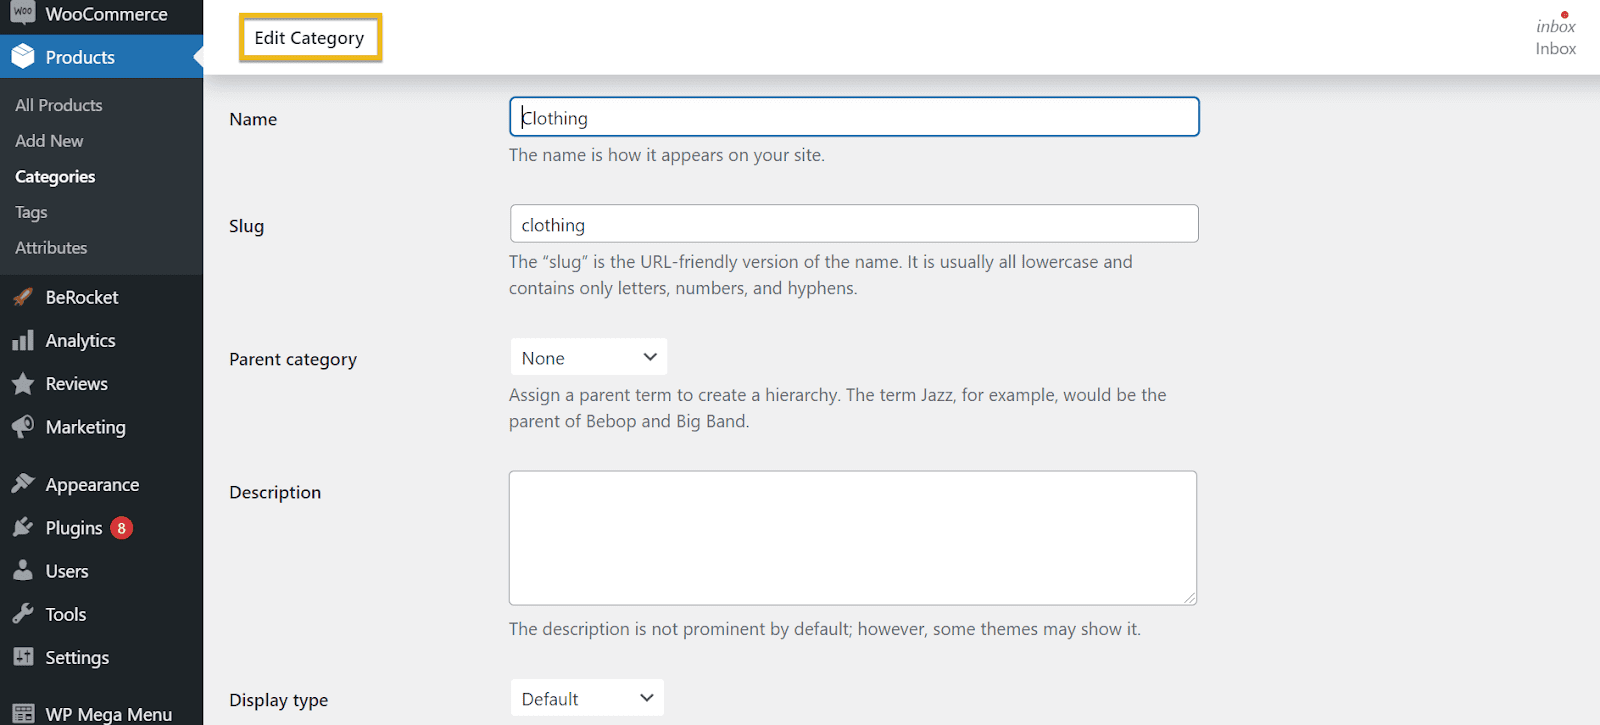Go to All Products
This screenshot has height=725, width=1600.
[x=59, y=105]
